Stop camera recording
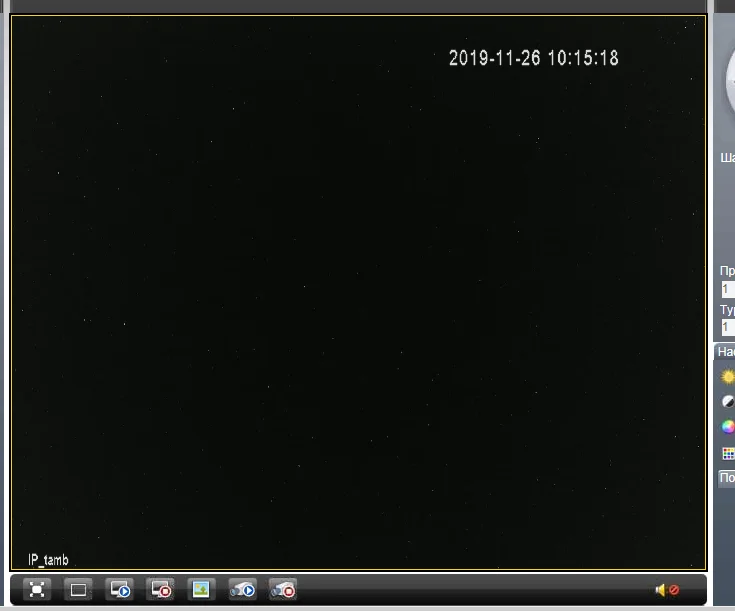This screenshot has width=735, height=611. coord(283,589)
